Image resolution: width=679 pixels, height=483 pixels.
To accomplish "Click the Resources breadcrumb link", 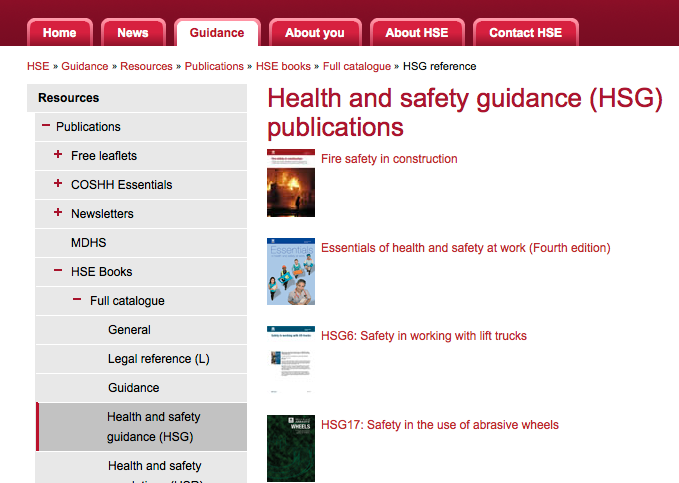I will click(146, 66).
